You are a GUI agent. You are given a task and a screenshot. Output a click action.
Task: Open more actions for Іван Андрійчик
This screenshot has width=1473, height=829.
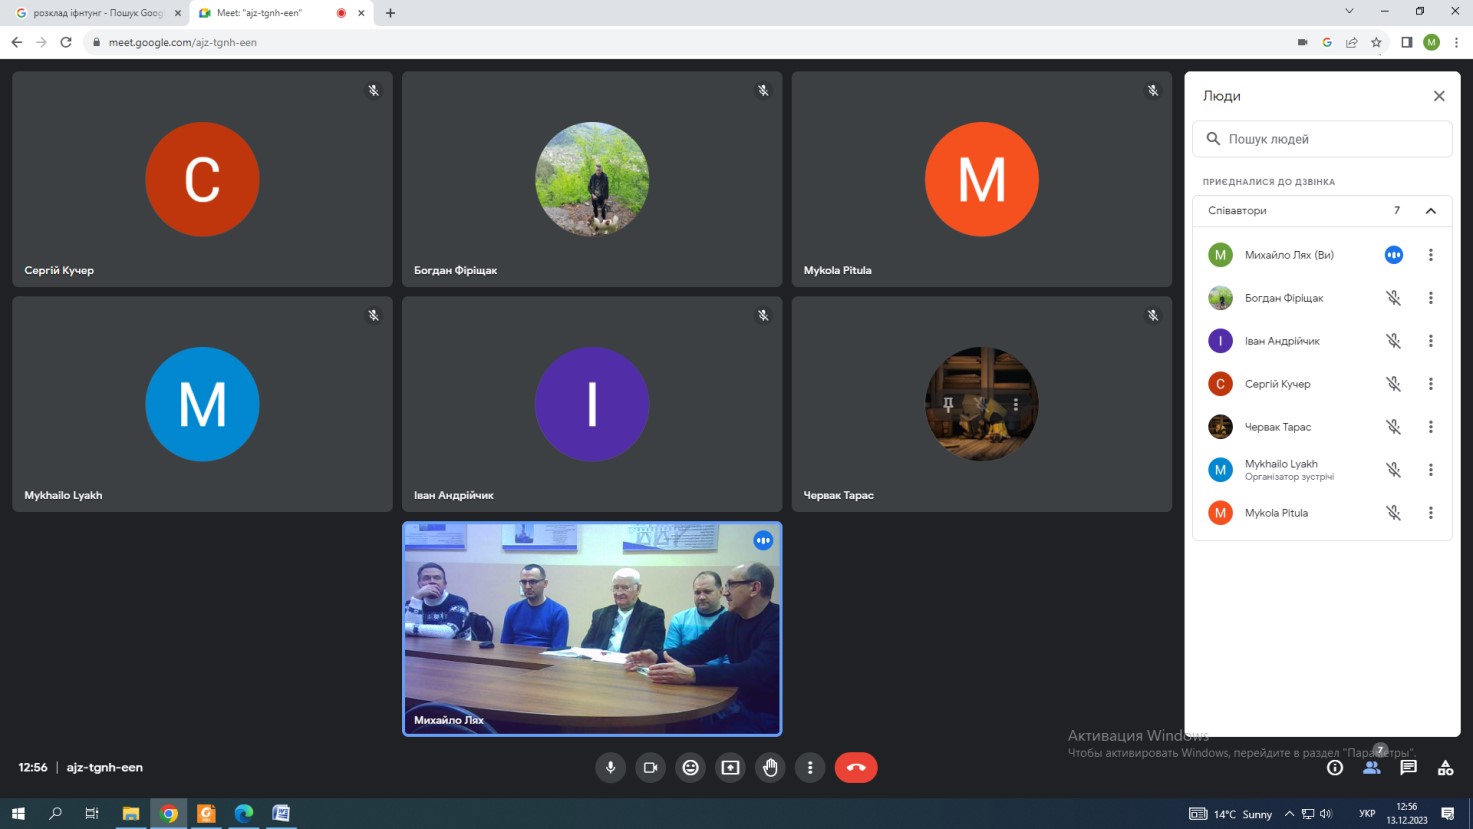(x=1430, y=341)
